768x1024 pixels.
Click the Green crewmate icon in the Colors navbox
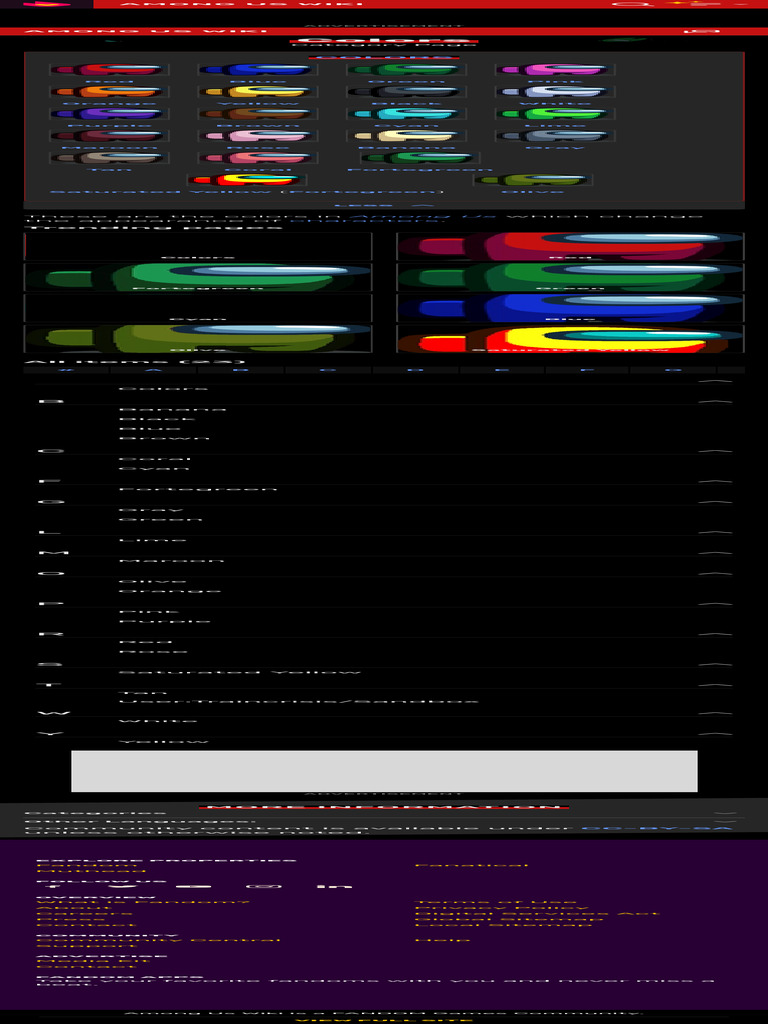pyautogui.click(x=406, y=70)
